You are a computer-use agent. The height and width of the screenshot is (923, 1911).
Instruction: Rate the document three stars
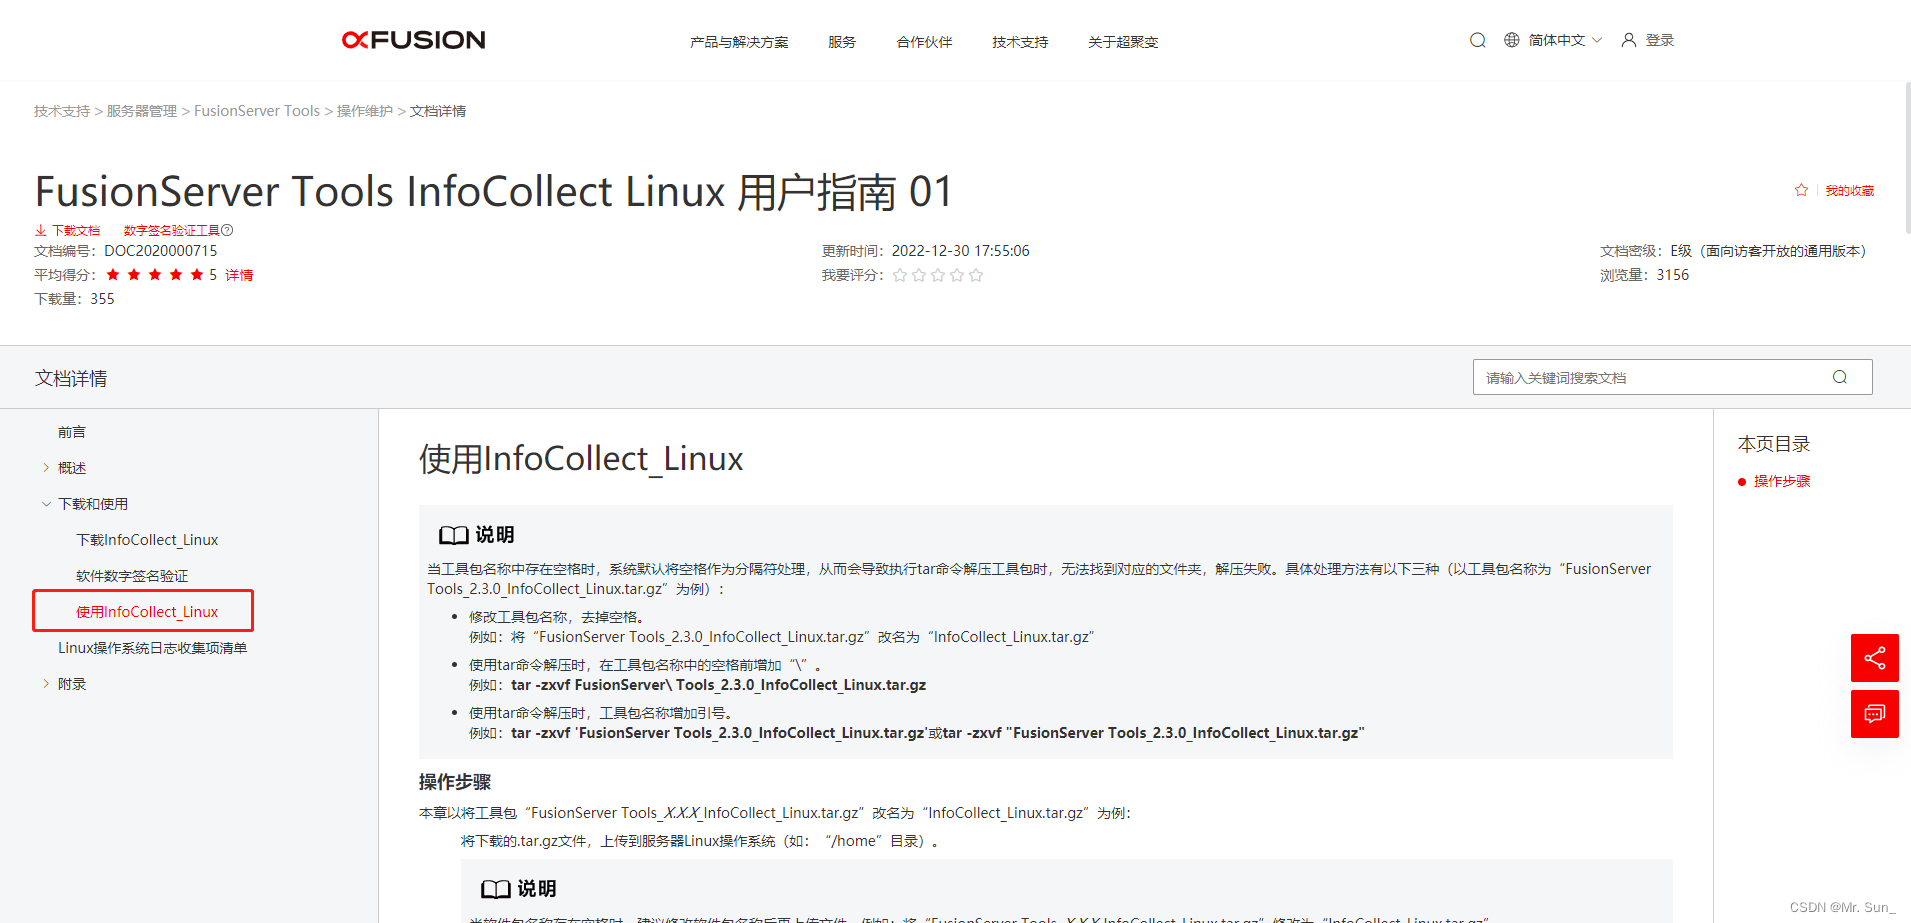[x=938, y=275]
